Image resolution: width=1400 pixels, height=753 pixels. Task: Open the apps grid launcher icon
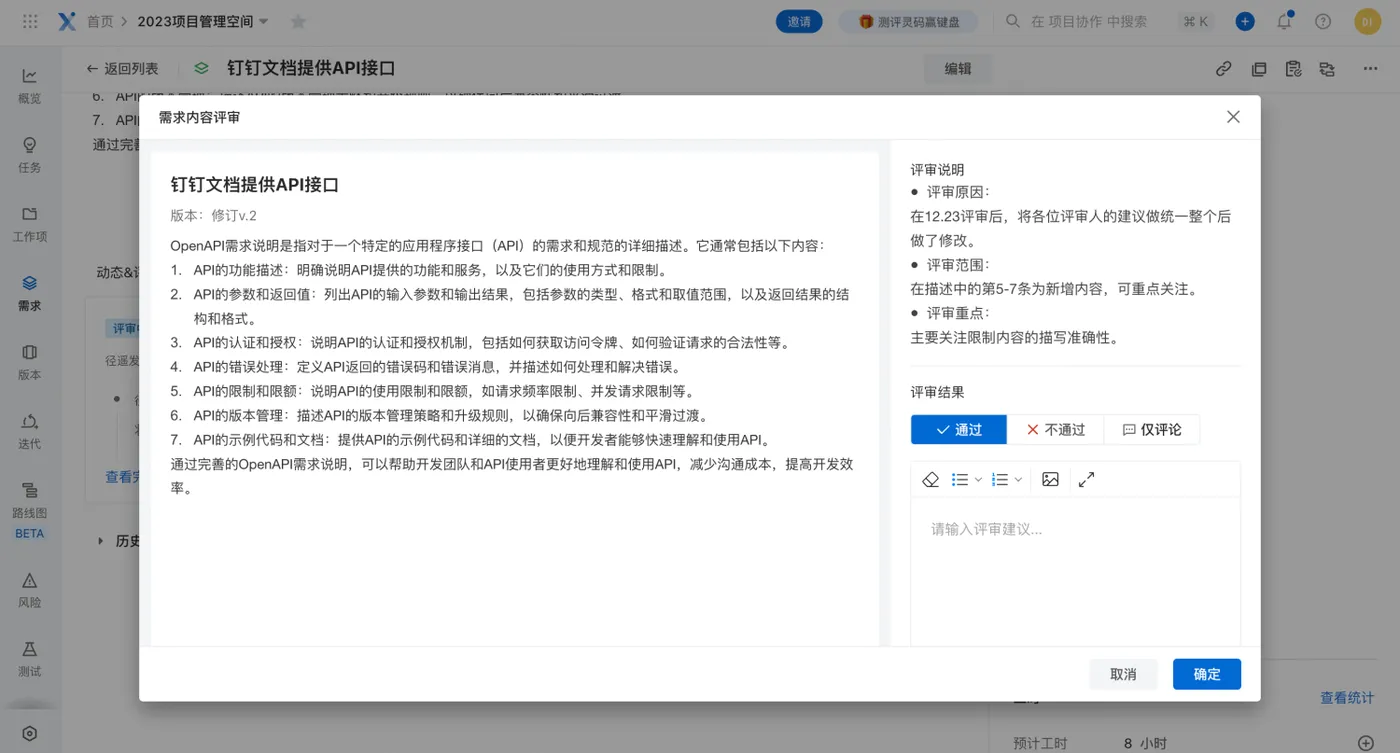tap(30, 21)
